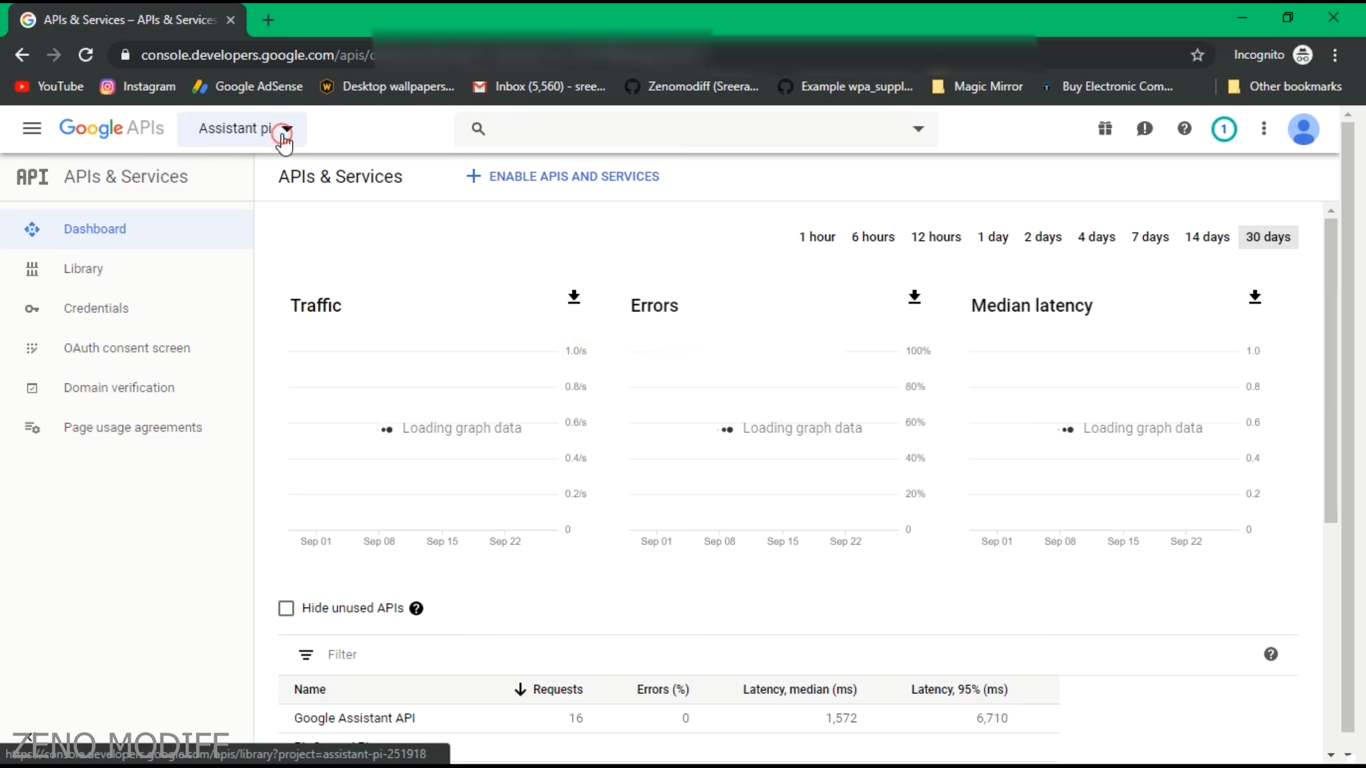Click the search magnifier icon

click(x=478, y=128)
